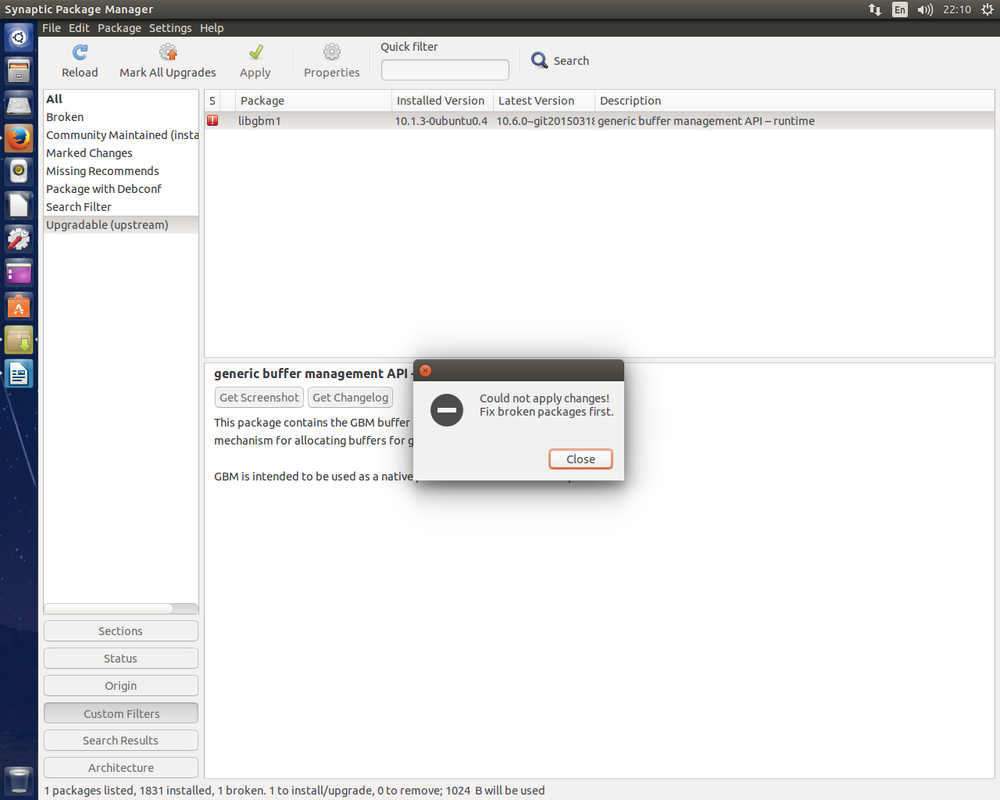Show the Search Results view
Screen dimensions: 1000x800
(121, 741)
